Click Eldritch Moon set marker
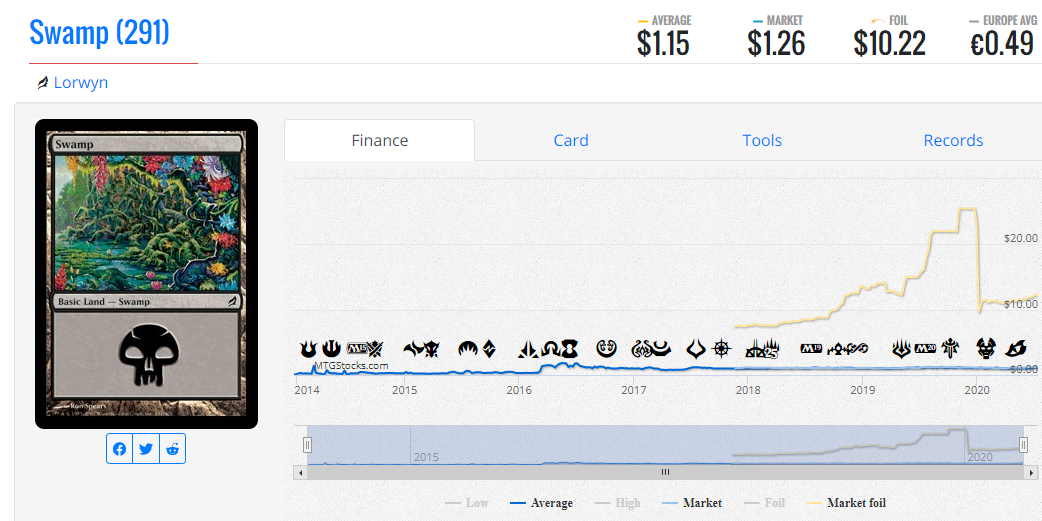This screenshot has width=1042, height=521. point(570,348)
